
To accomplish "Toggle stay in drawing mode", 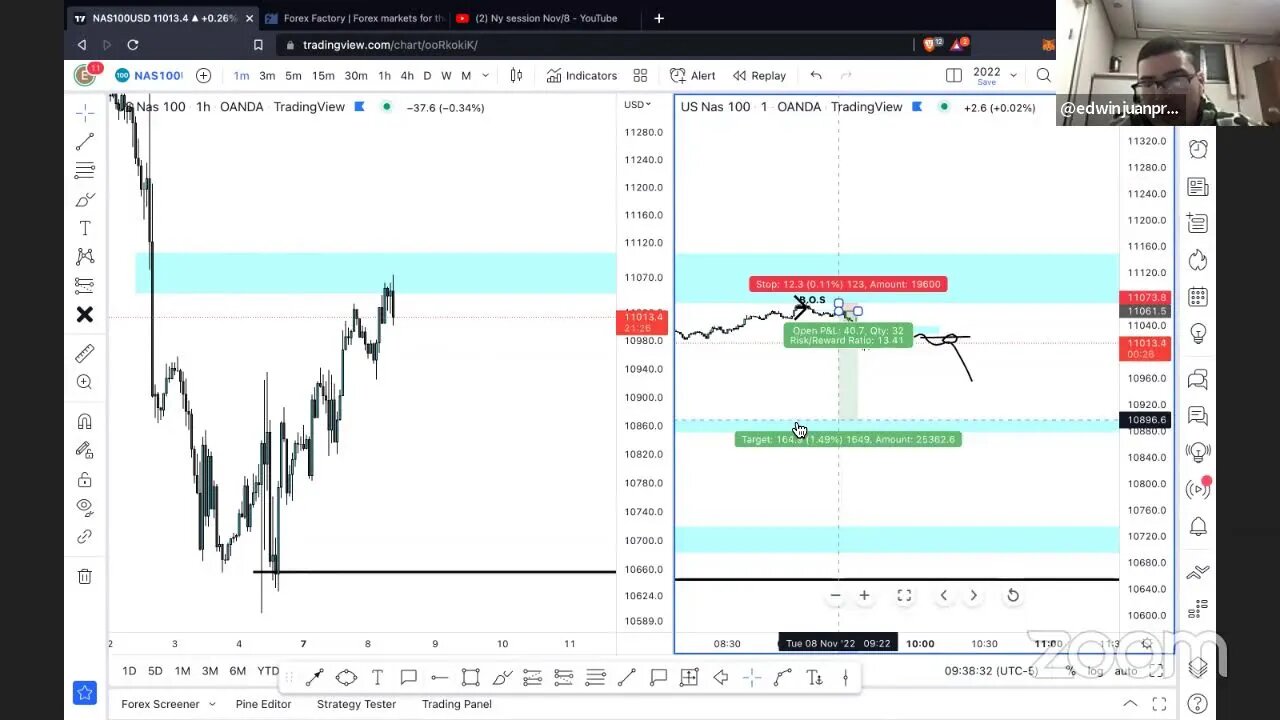I will point(85,451).
